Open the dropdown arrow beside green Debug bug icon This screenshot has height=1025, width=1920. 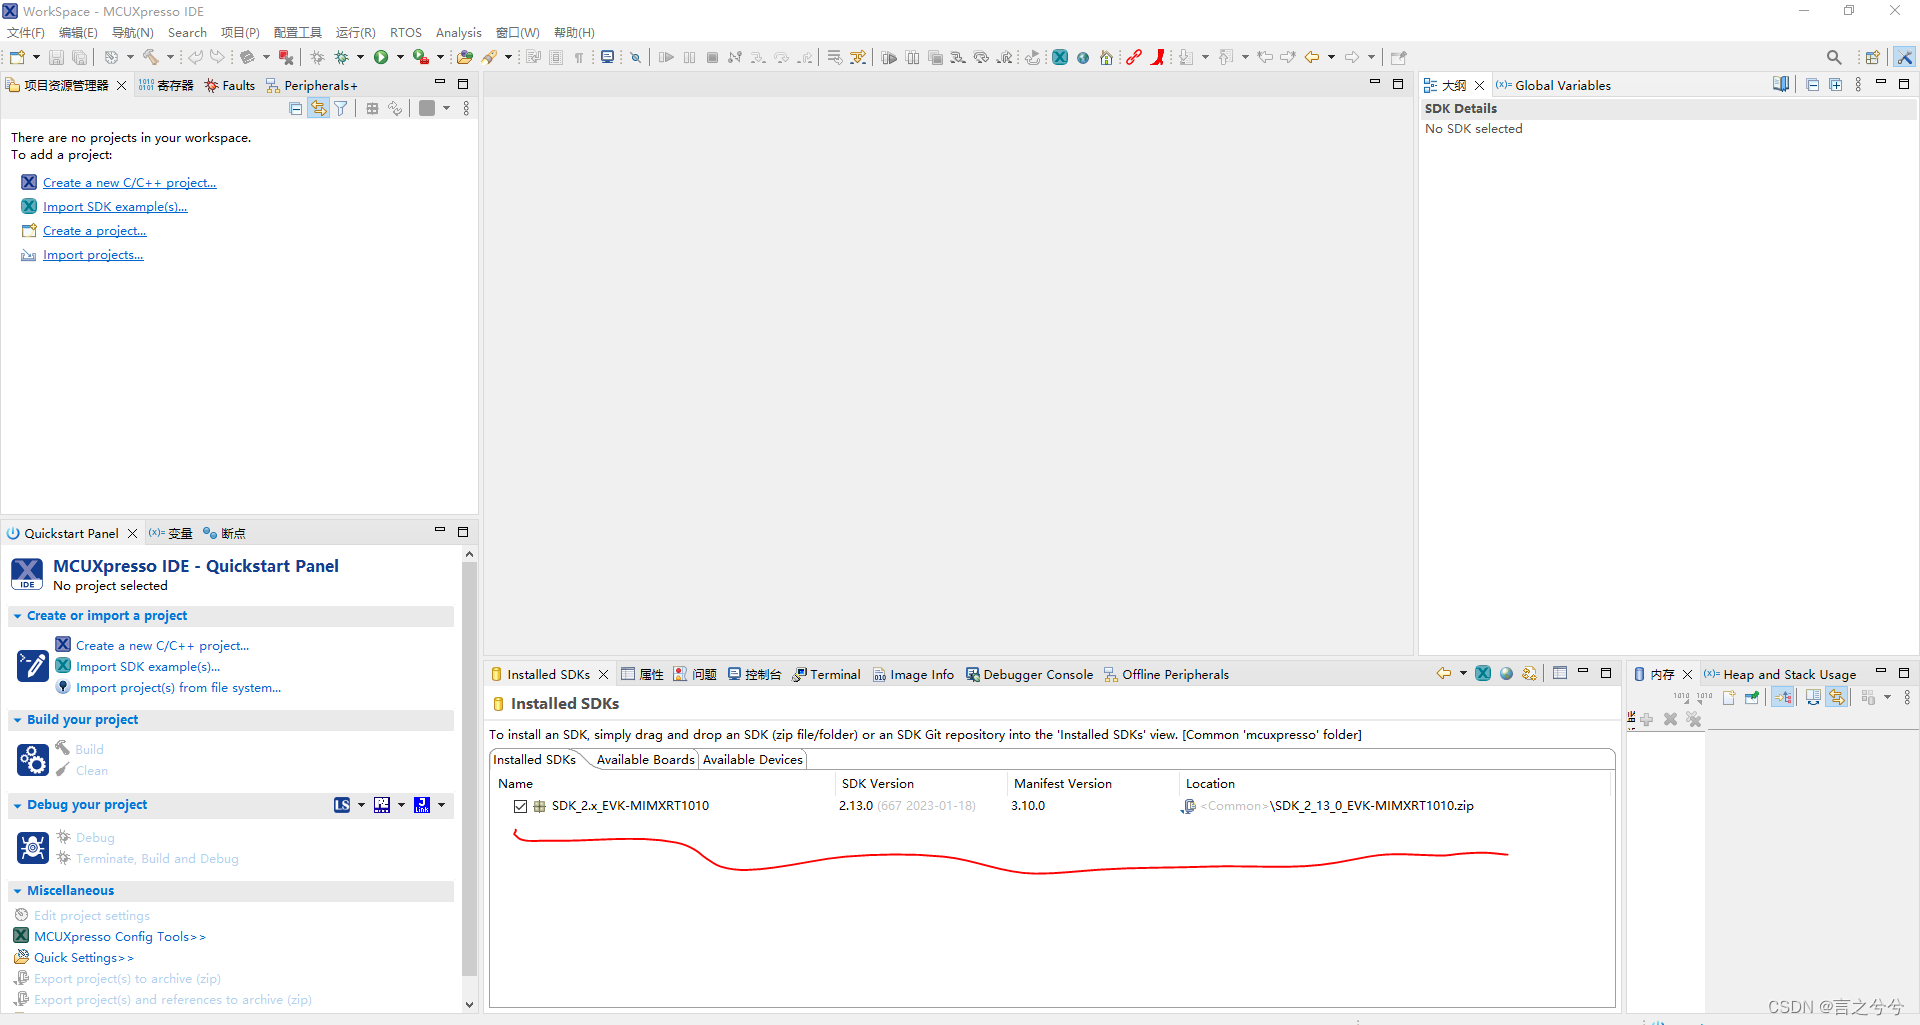[x=360, y=57]
